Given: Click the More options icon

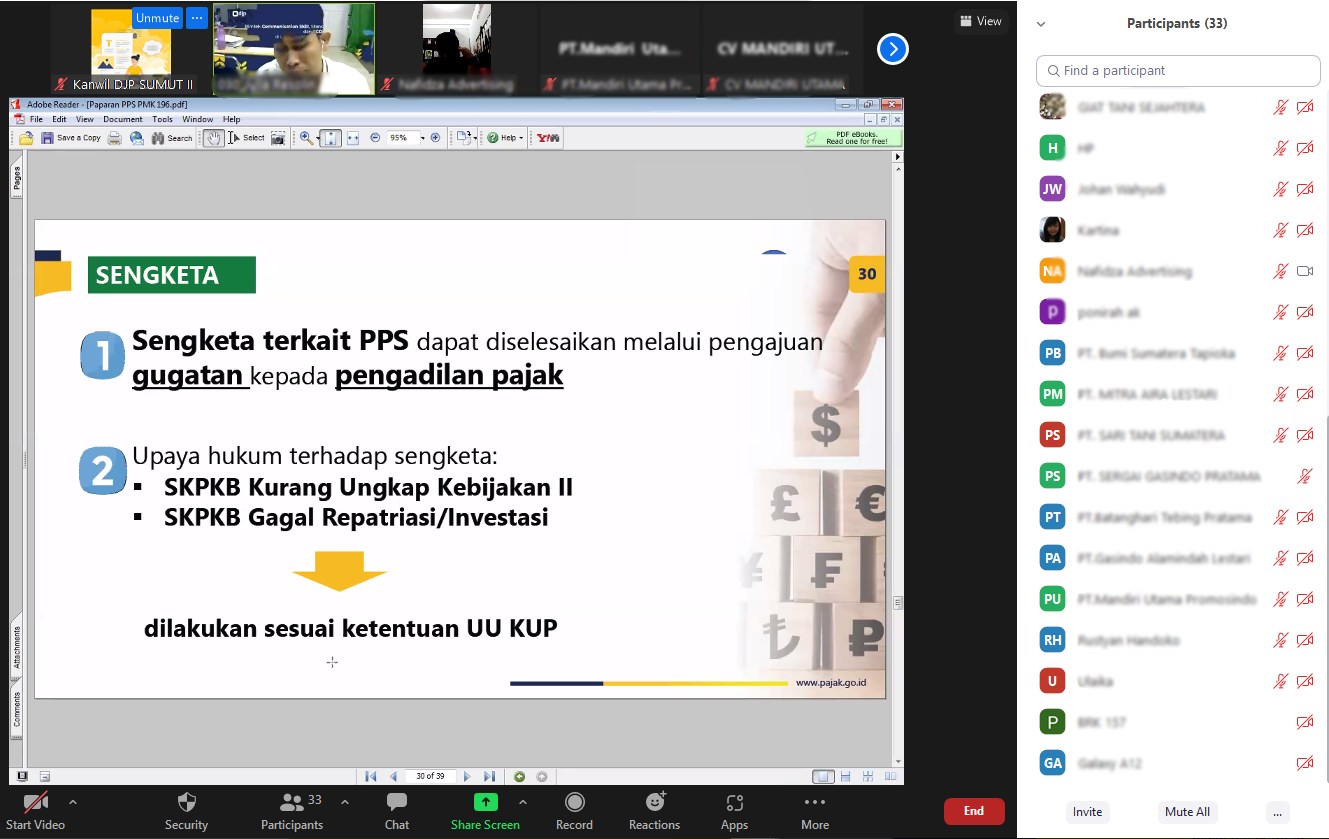Looking at the screenshot, I should pyautogui.click(x=814, y=802).
